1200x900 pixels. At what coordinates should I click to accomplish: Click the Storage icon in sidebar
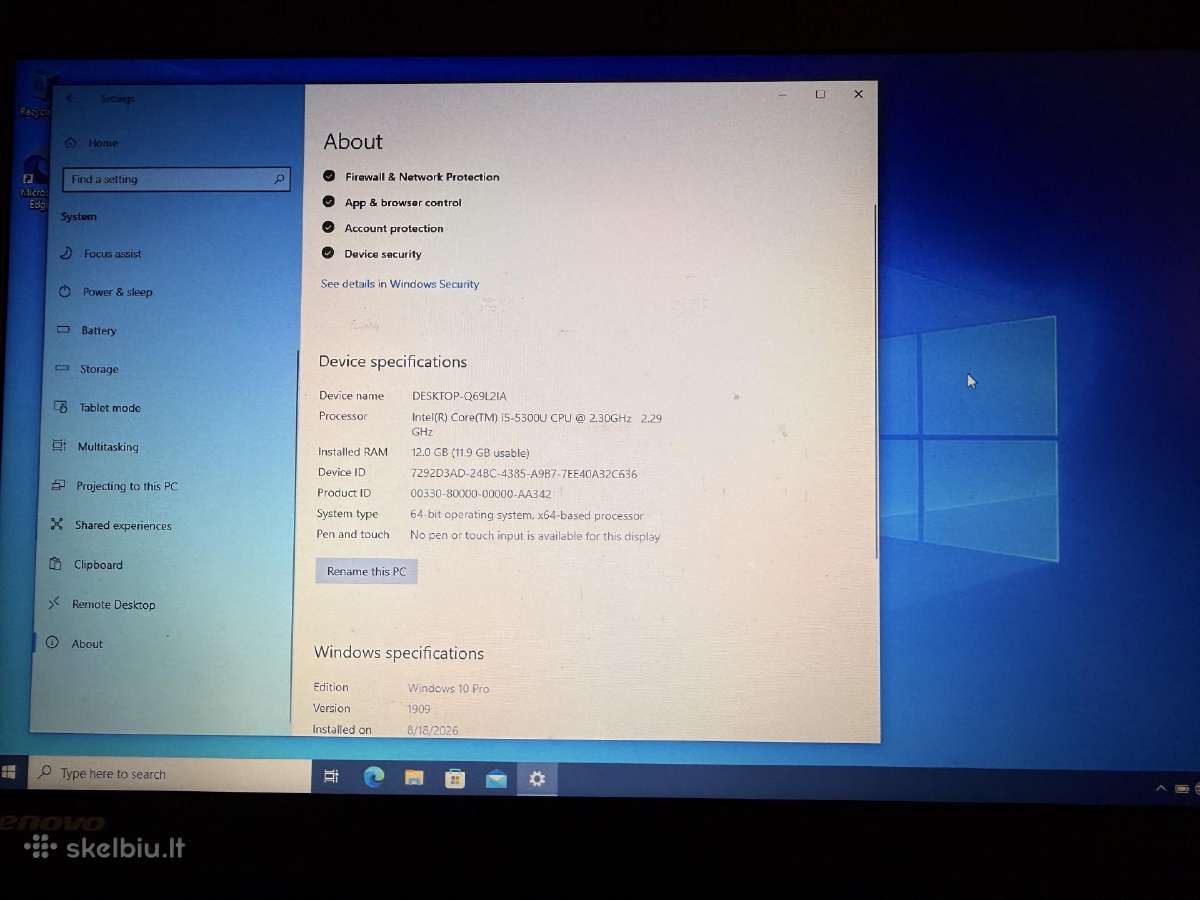(x=62, y=368)
